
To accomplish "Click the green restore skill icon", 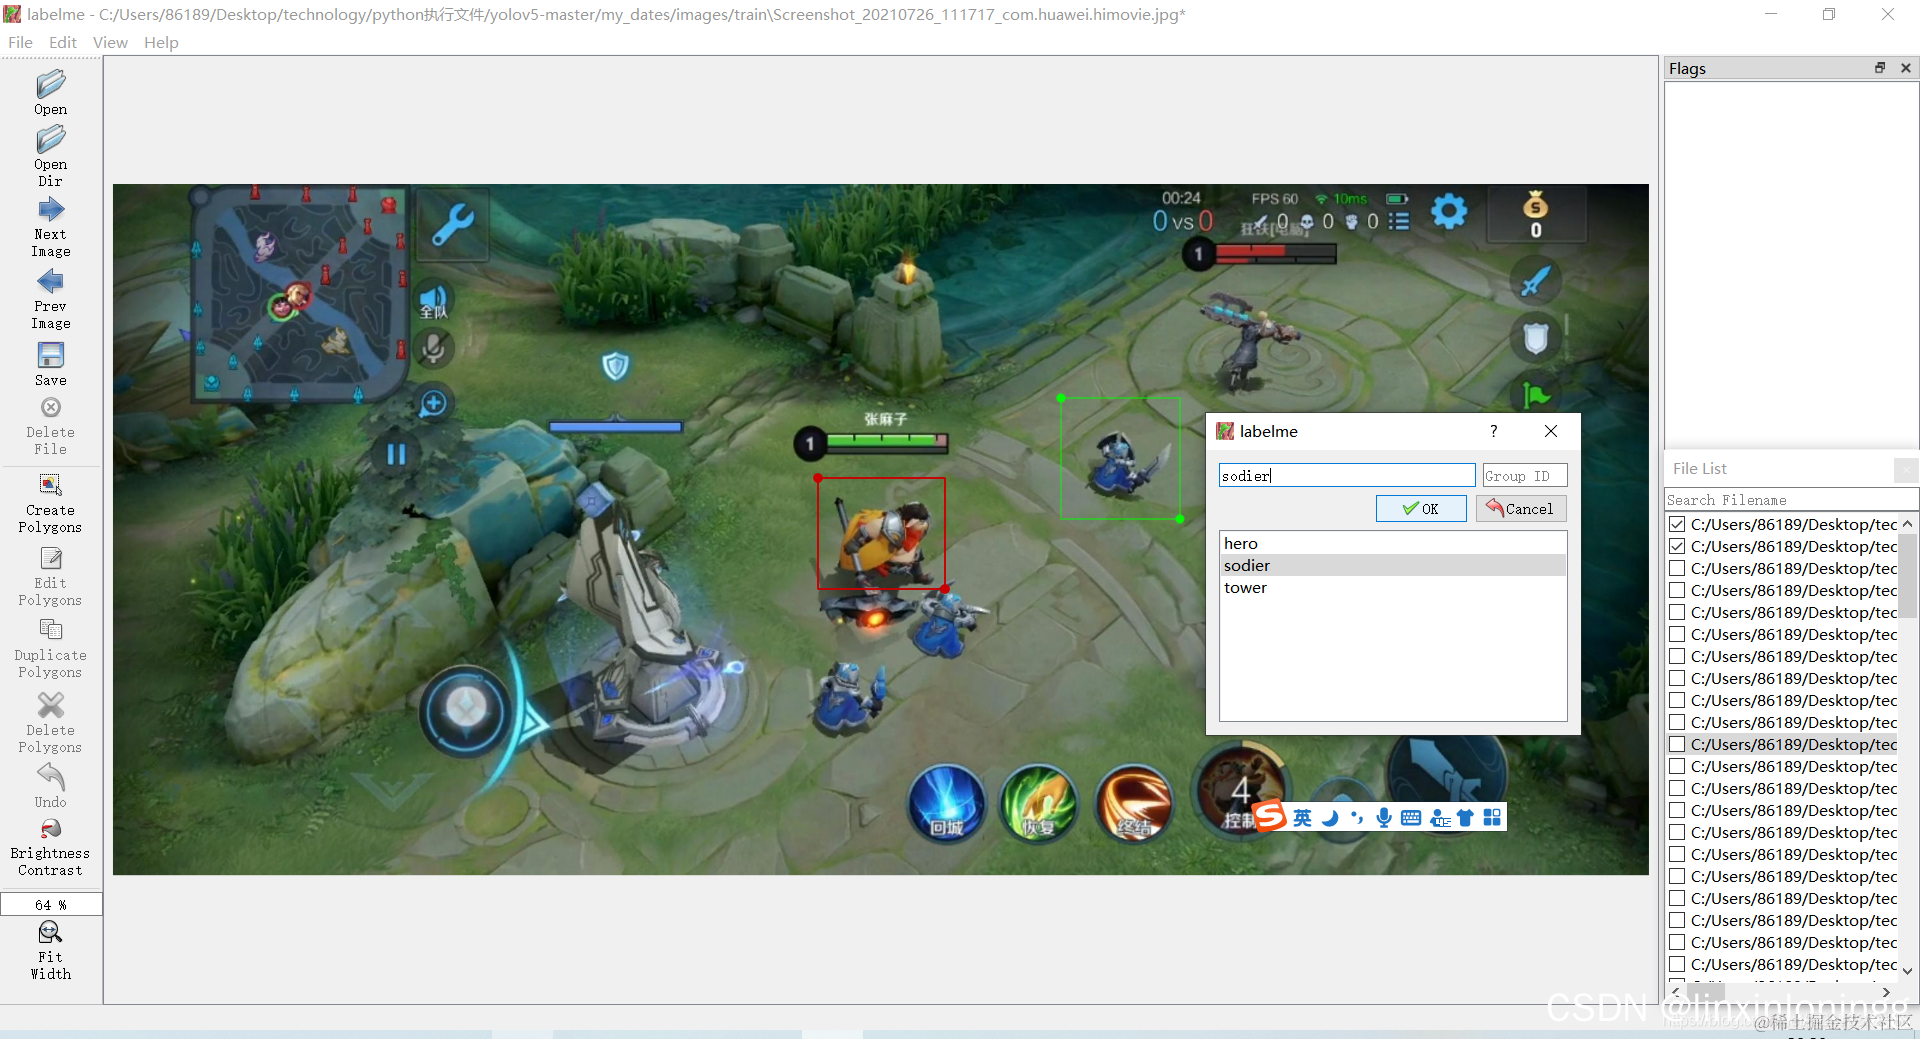I will coord(1039,804).
